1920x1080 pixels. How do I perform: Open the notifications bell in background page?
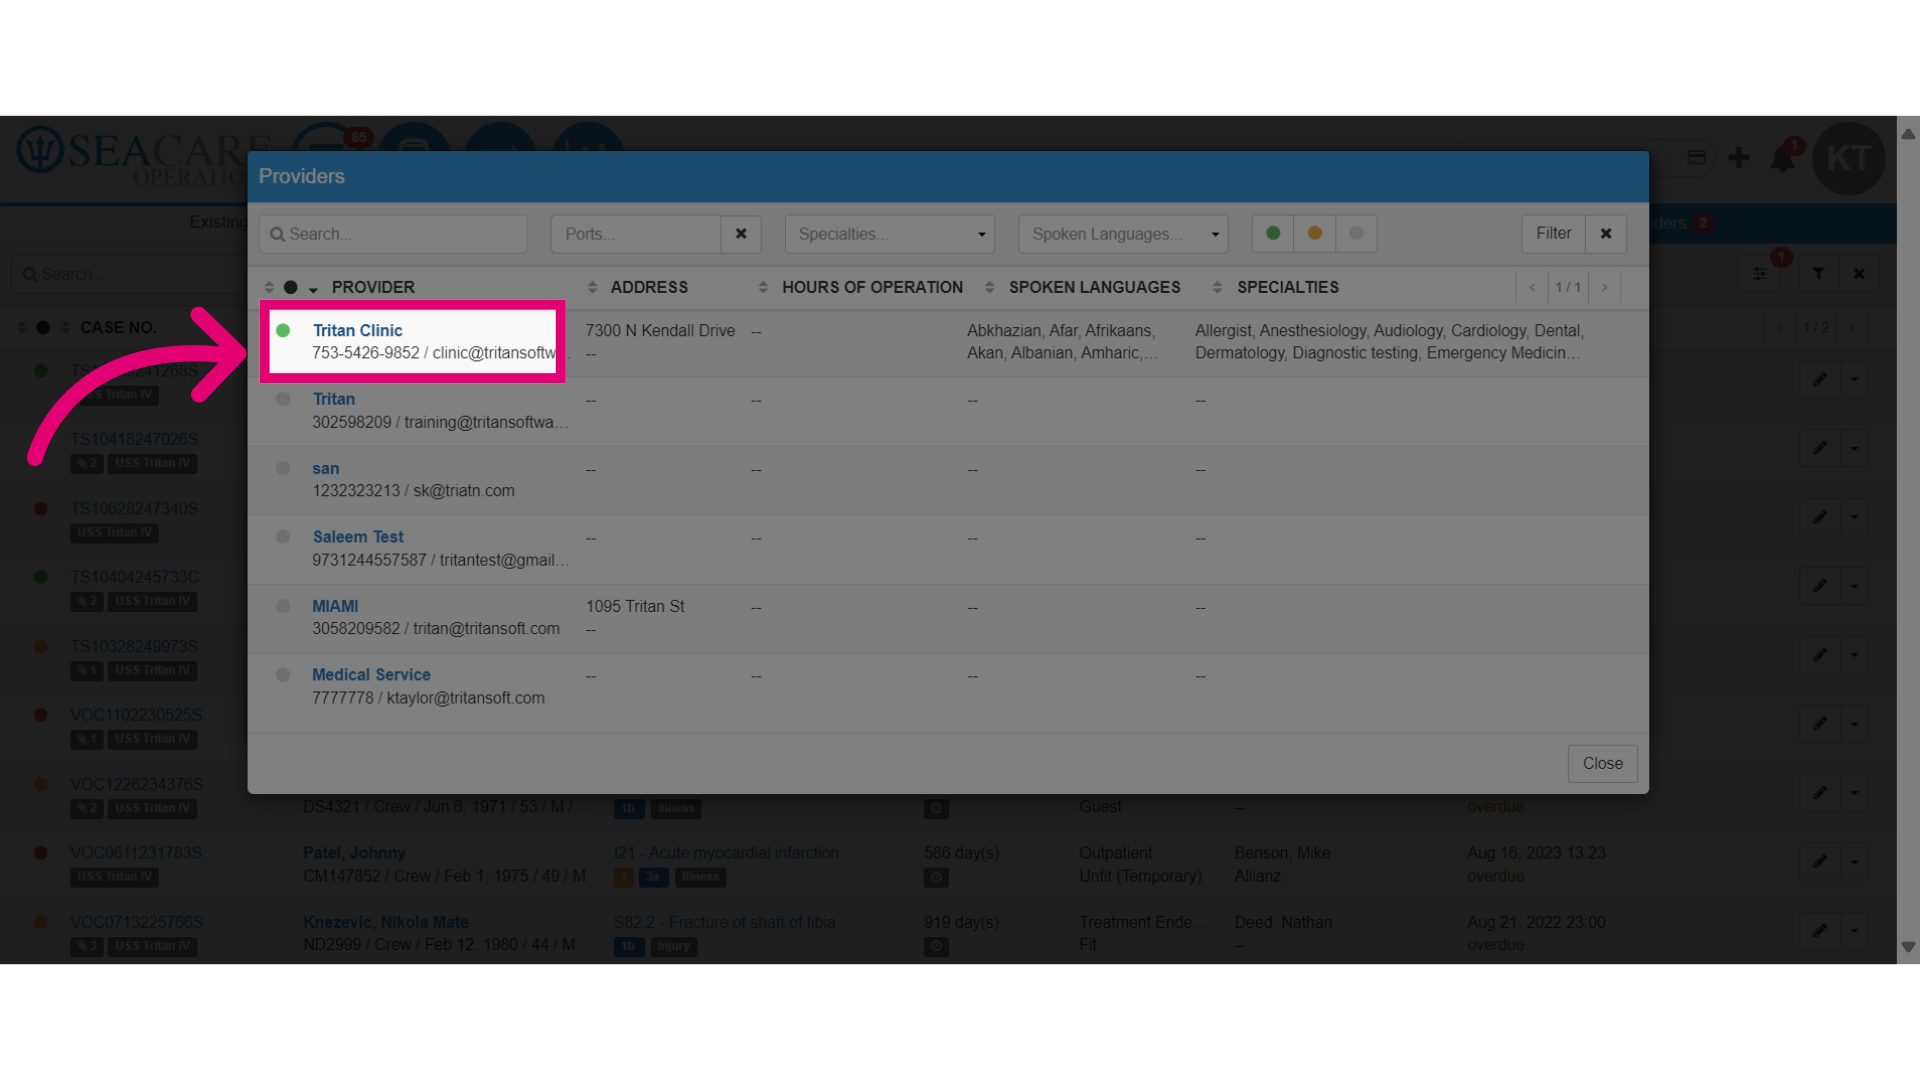click(x=1783, y=158)
